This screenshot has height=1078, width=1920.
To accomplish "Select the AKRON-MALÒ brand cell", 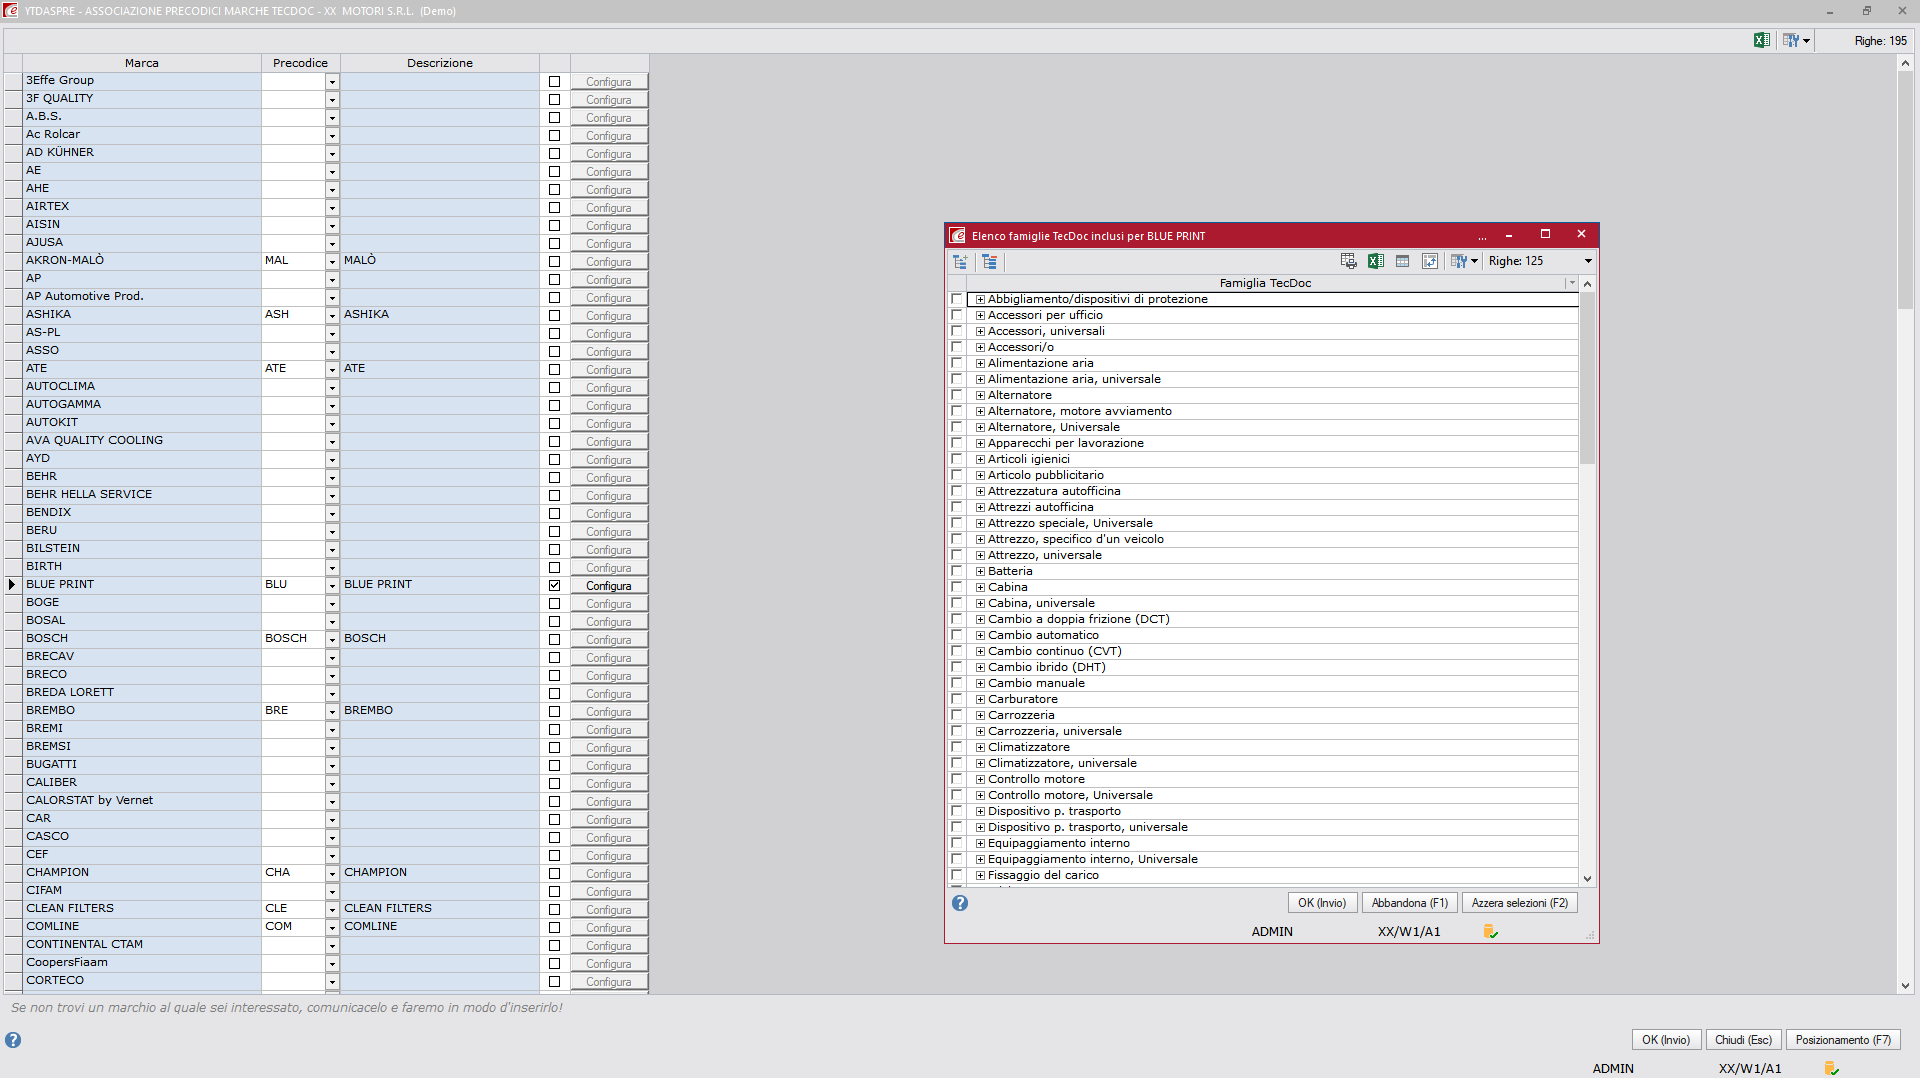I will [x=142, y=261].
